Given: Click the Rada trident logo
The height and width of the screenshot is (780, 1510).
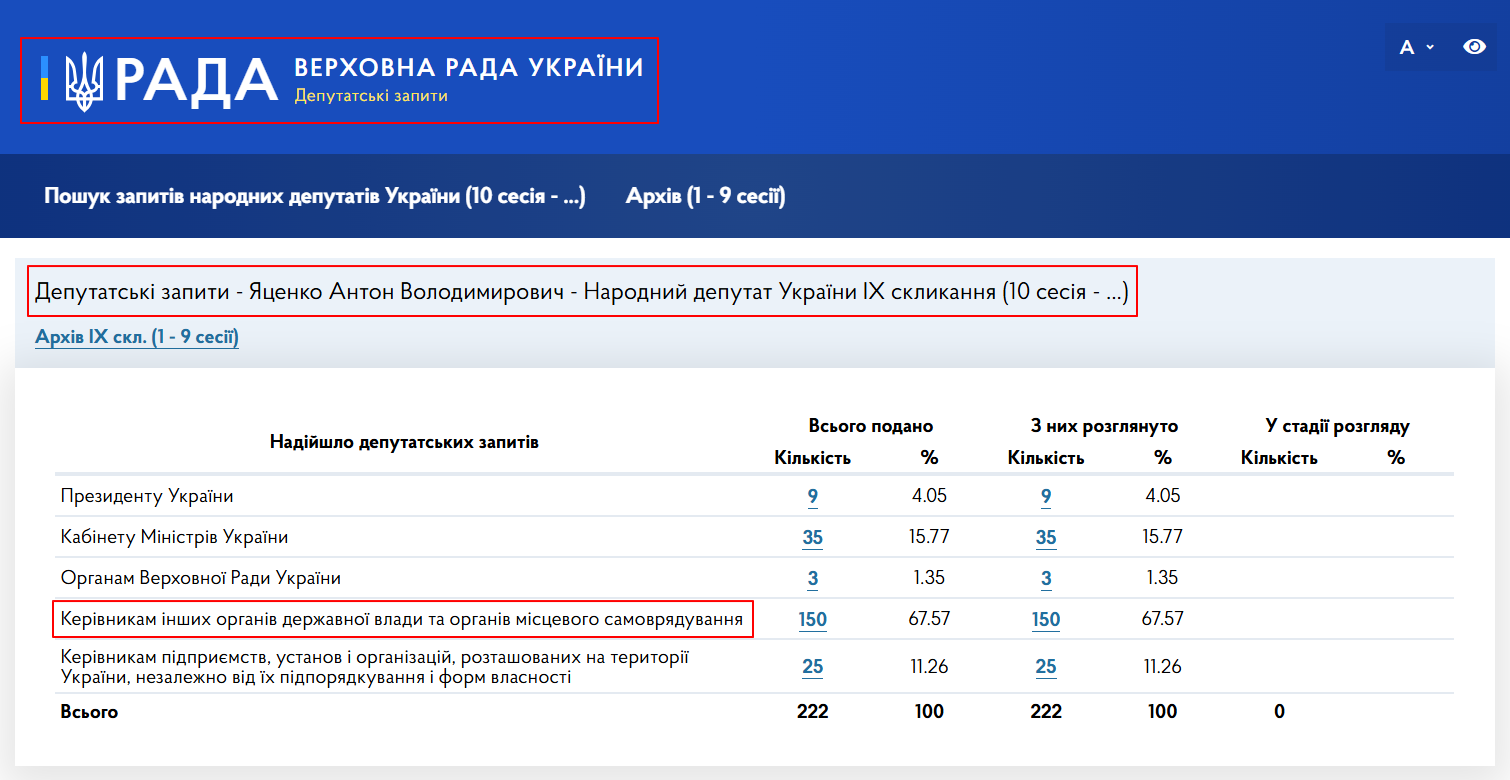Looking at the screenshot, I should coord(84,80).
